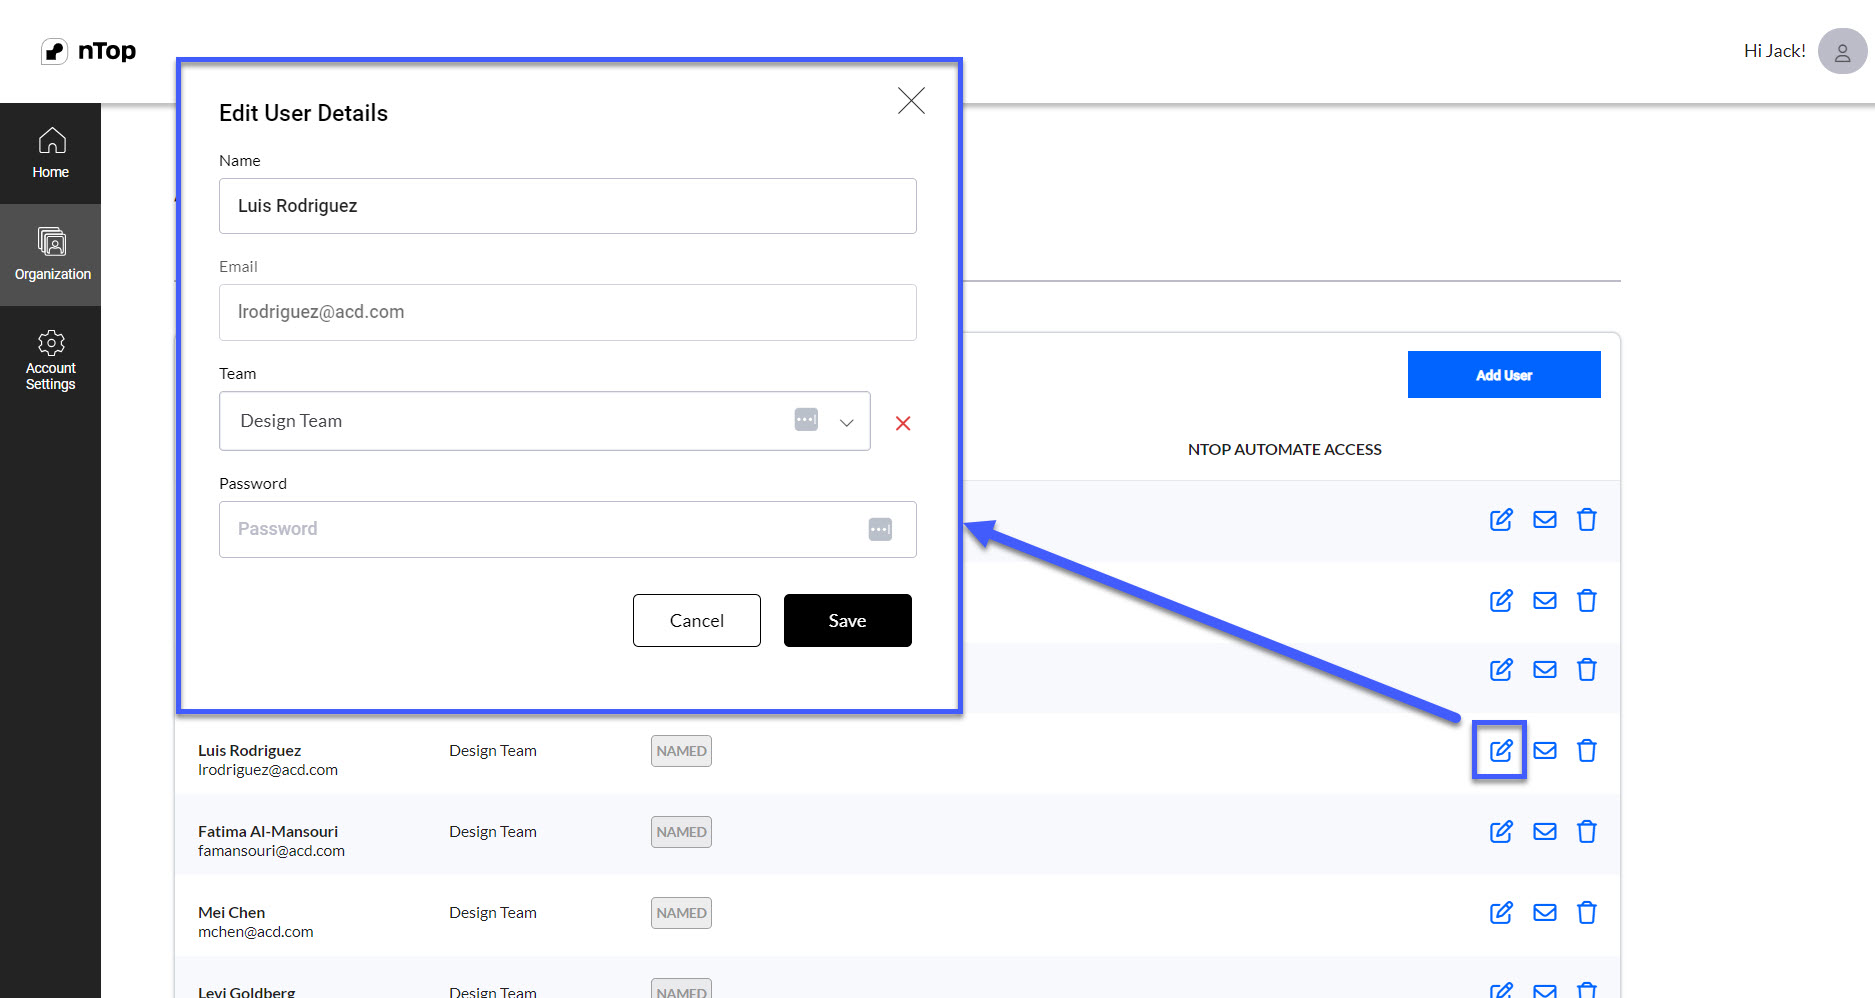This screenshot has width=1875, height=998.
Task: Click email mchen@acd.com in table
Action: point(255,932)
